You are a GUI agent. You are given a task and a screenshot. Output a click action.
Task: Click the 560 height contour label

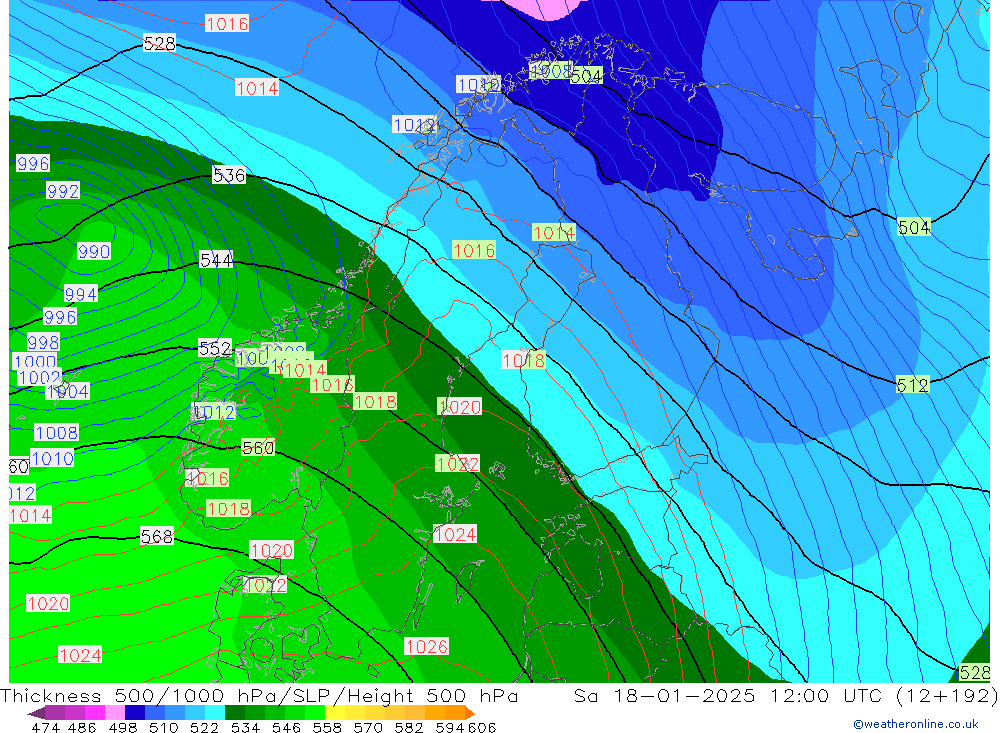258,448
